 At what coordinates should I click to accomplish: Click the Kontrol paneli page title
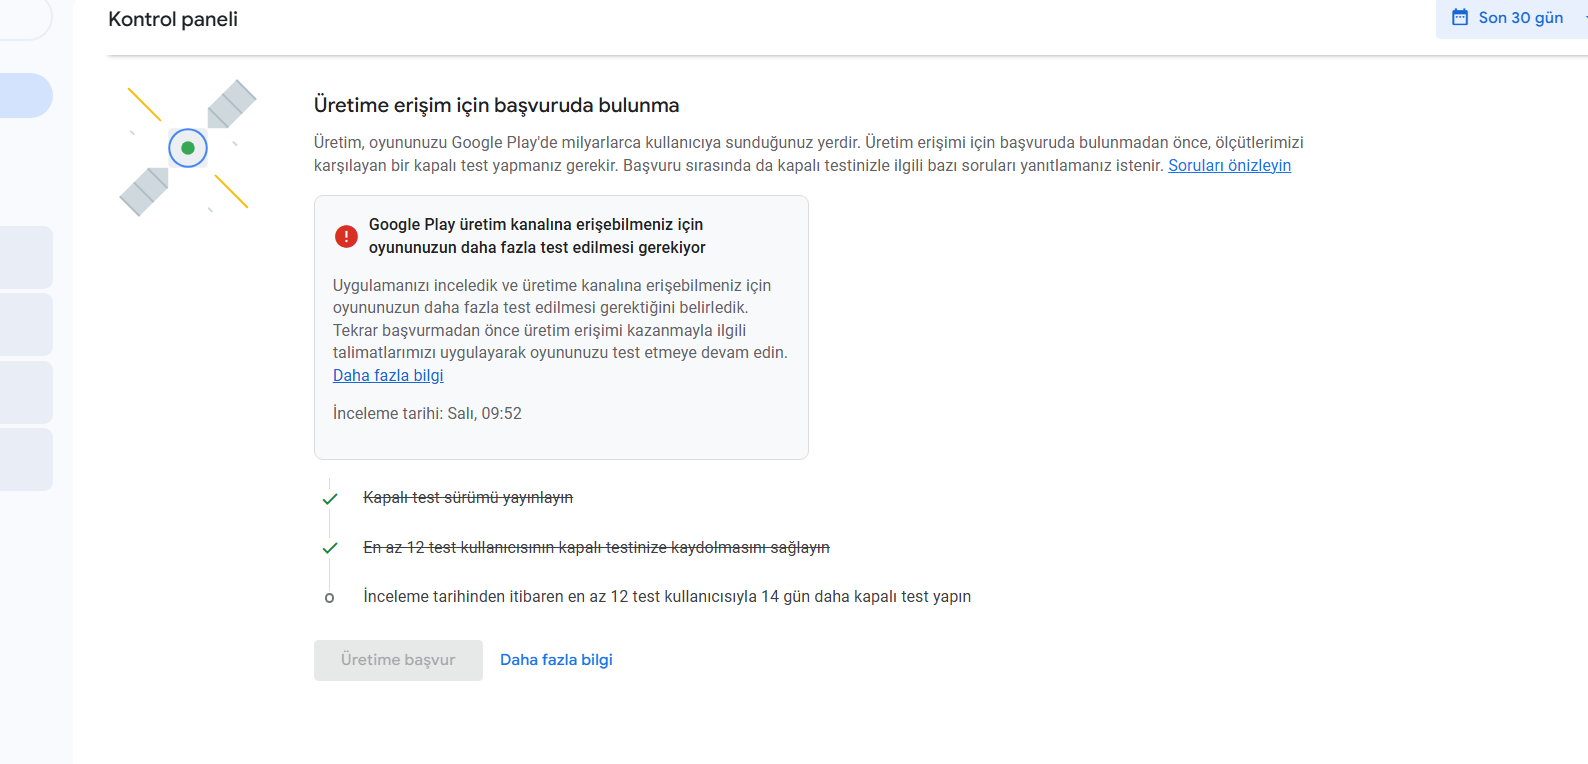point(173,19)
